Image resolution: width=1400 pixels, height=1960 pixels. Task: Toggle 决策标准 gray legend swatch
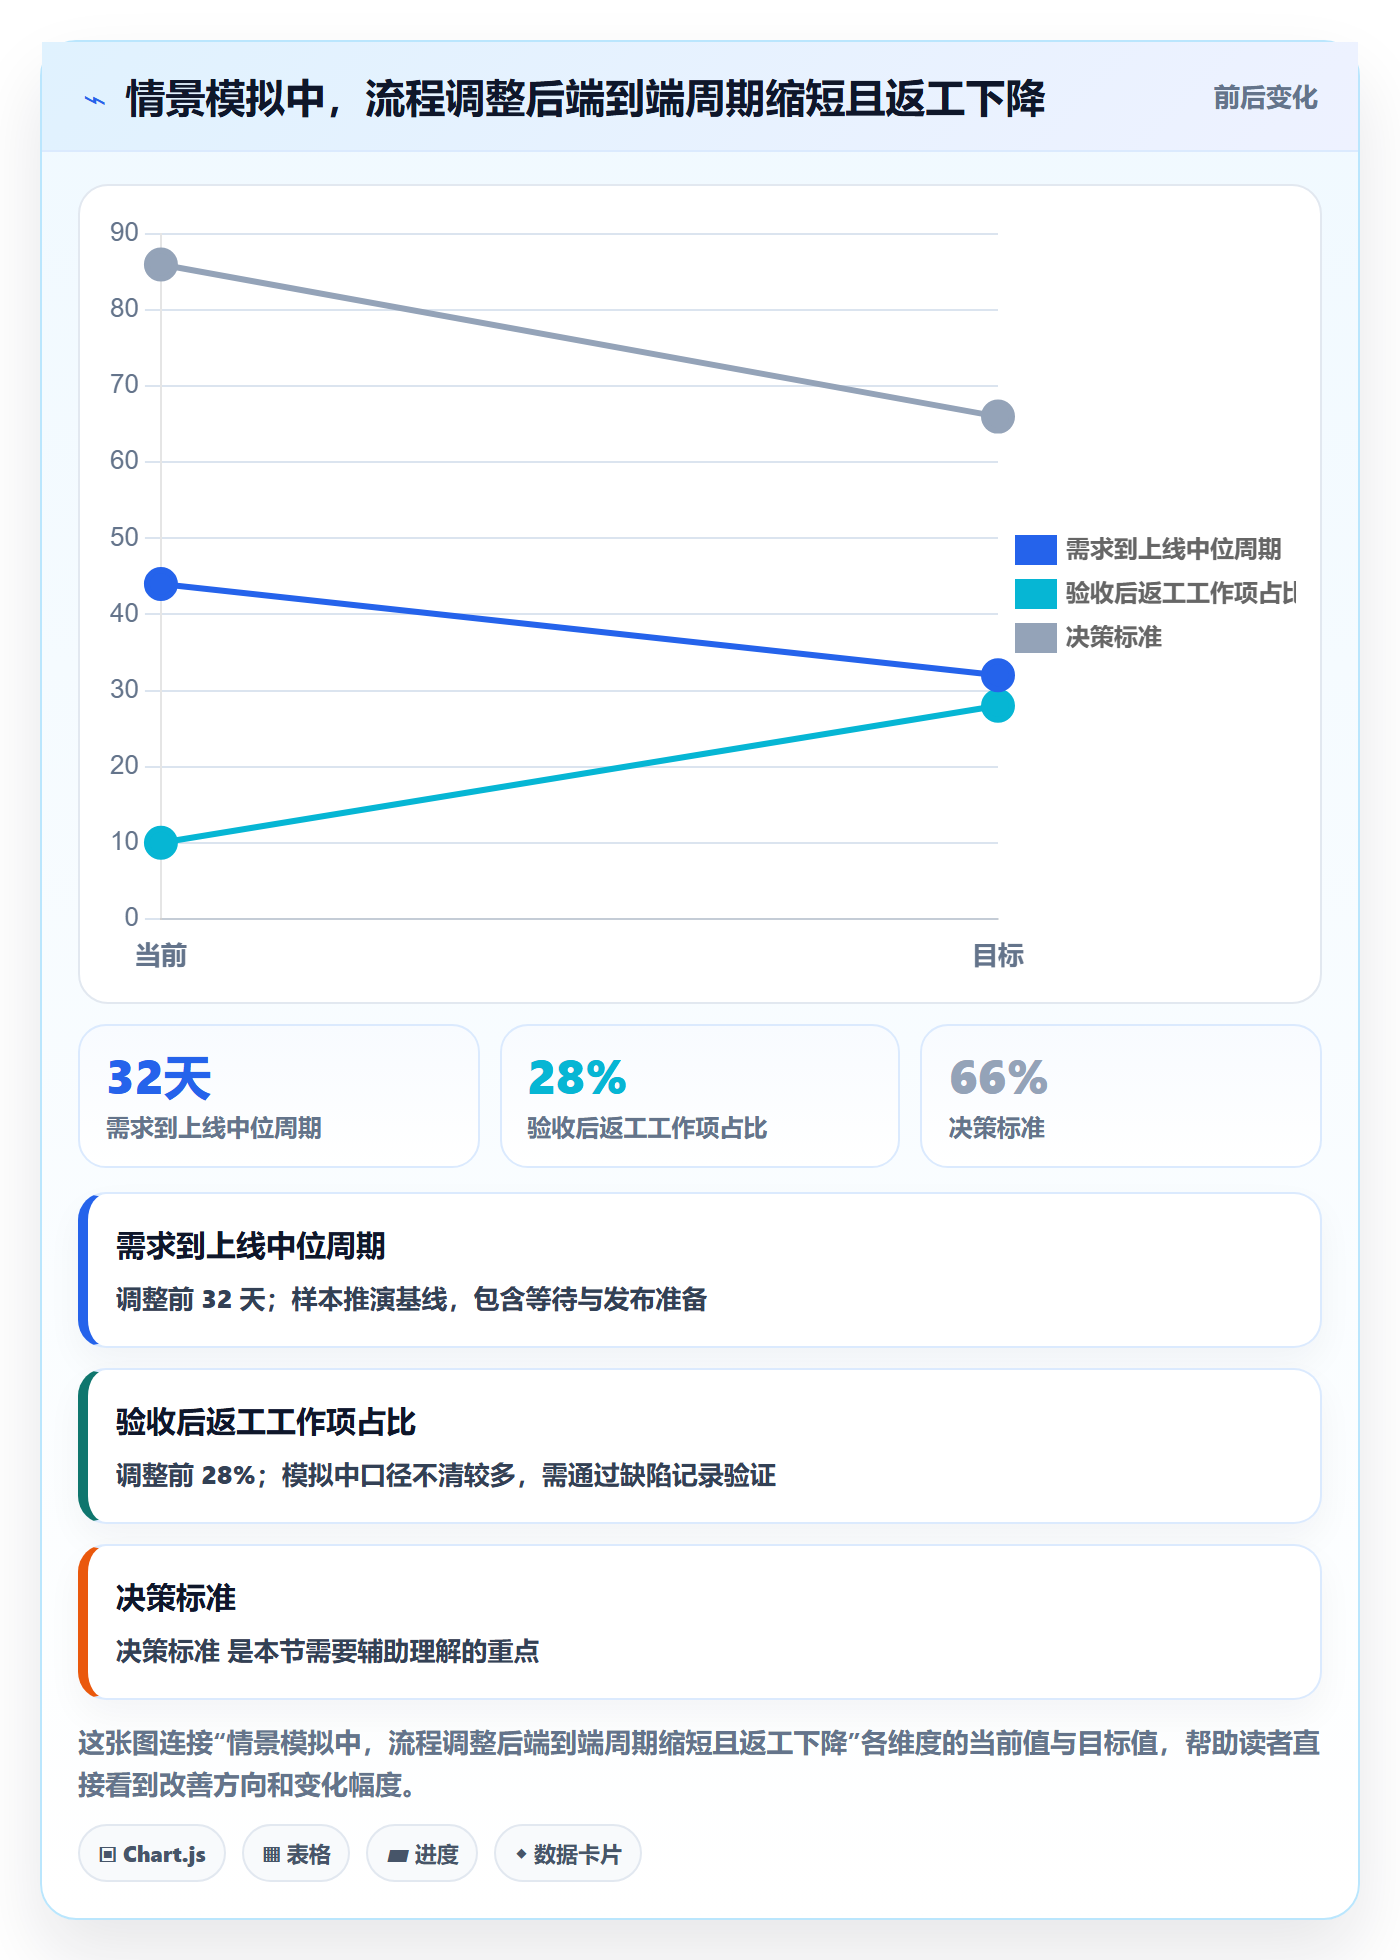(1035, 637)
